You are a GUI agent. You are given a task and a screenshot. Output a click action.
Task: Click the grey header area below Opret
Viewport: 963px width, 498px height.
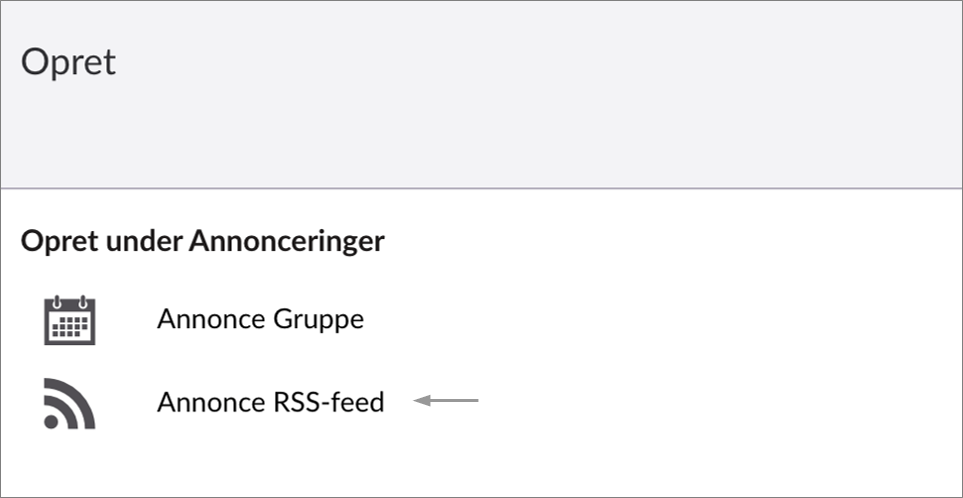pyautogui.click(x=480, y=140)
